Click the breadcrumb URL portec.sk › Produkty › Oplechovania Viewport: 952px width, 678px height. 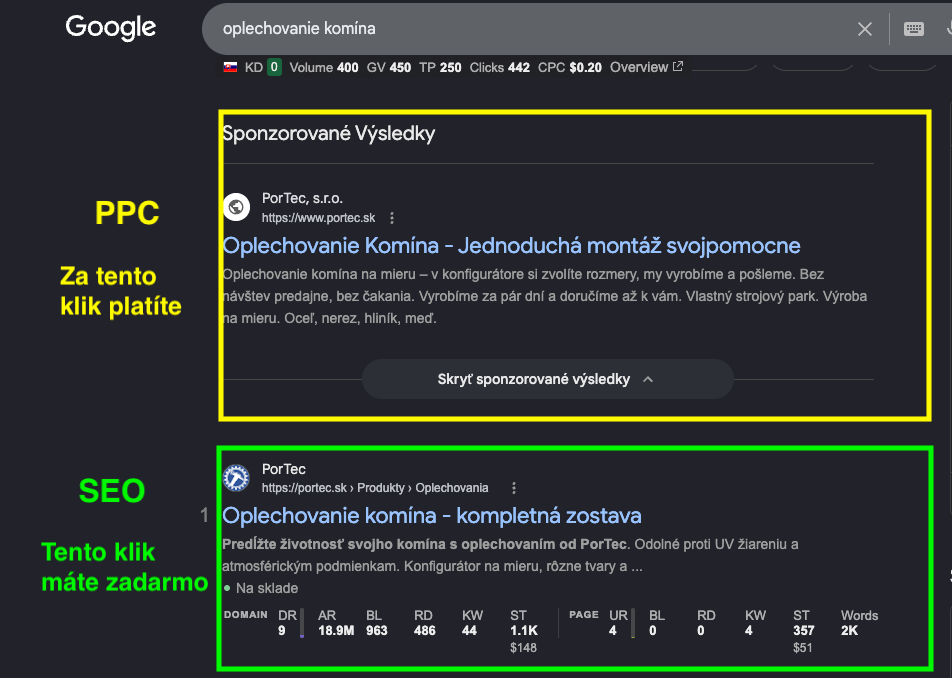click(x=375, y=488)
